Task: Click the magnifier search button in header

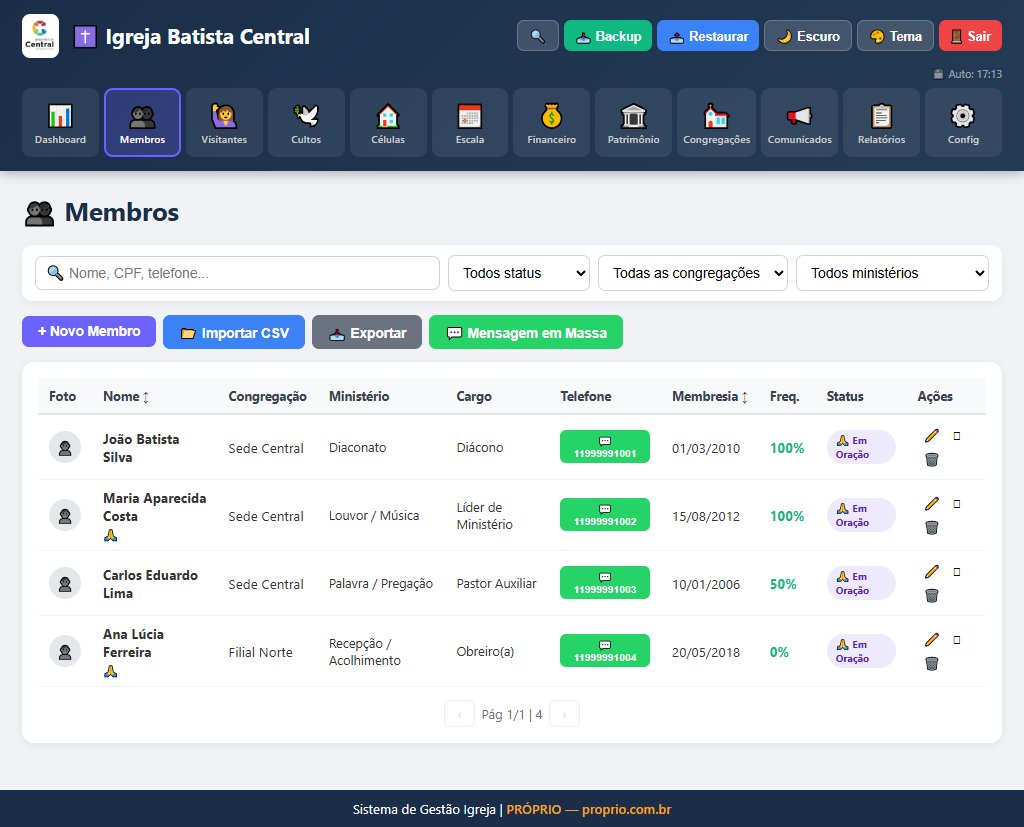Action: click(x=537, y=36)
